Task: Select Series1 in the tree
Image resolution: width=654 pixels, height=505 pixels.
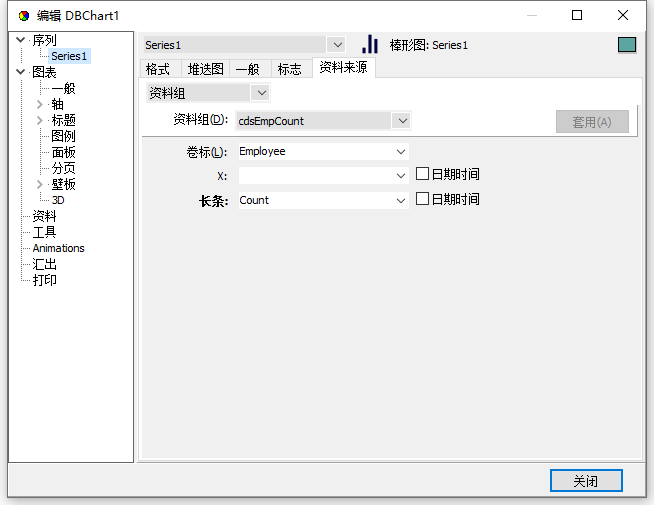Action: tap(69, 56)
